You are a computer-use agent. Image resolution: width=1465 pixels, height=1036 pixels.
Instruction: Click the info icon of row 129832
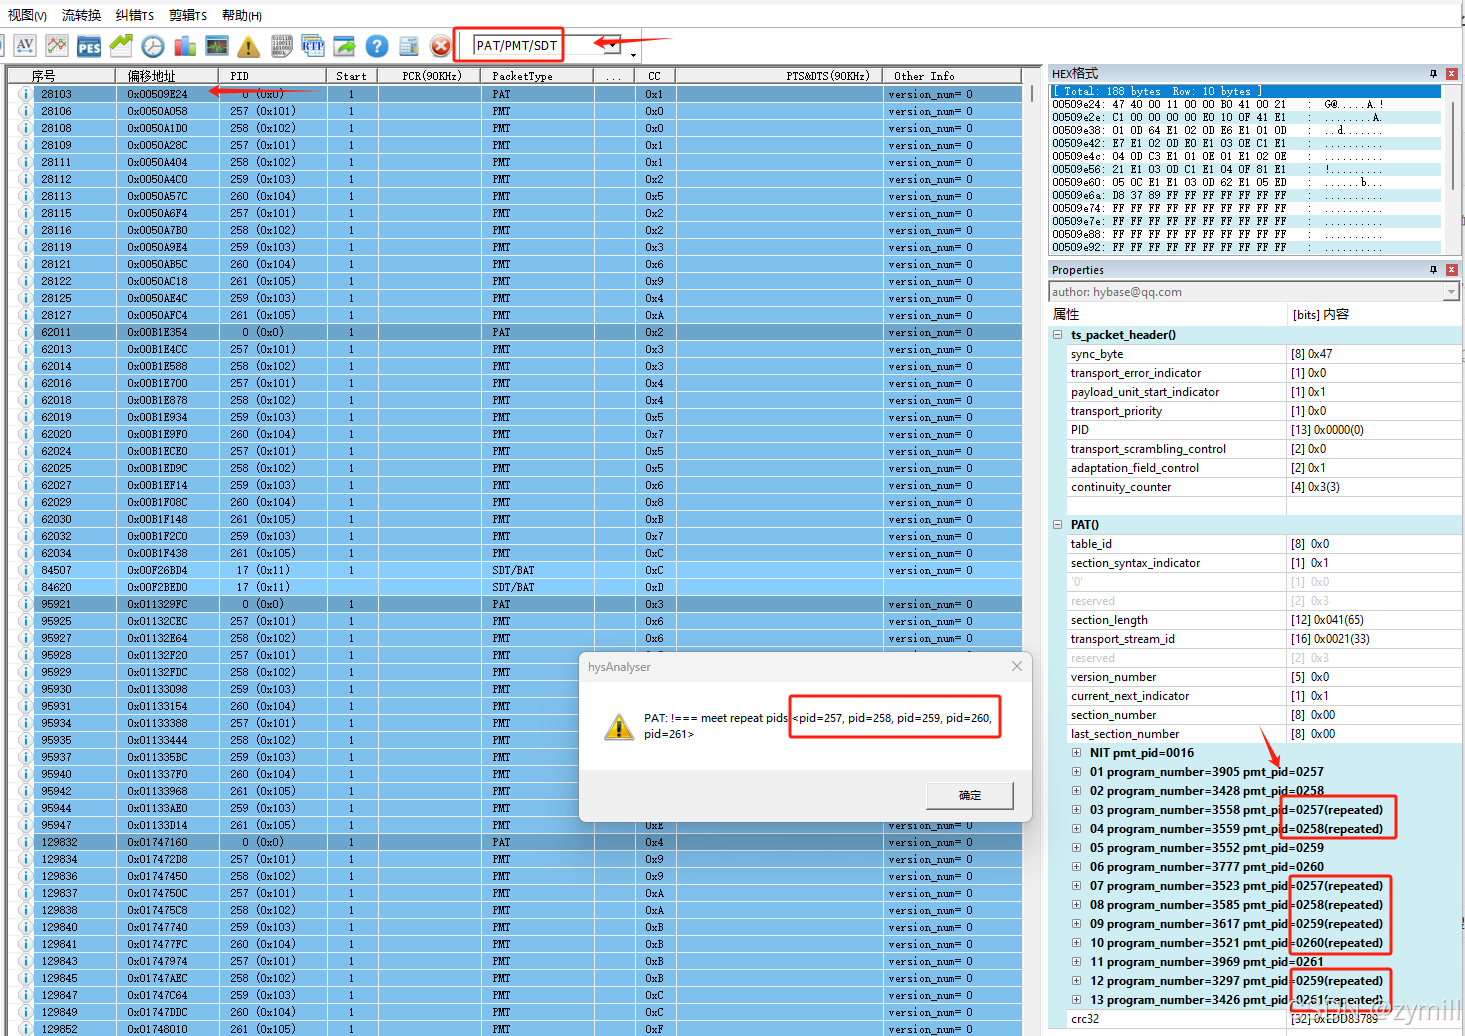[x=25, y=842]
